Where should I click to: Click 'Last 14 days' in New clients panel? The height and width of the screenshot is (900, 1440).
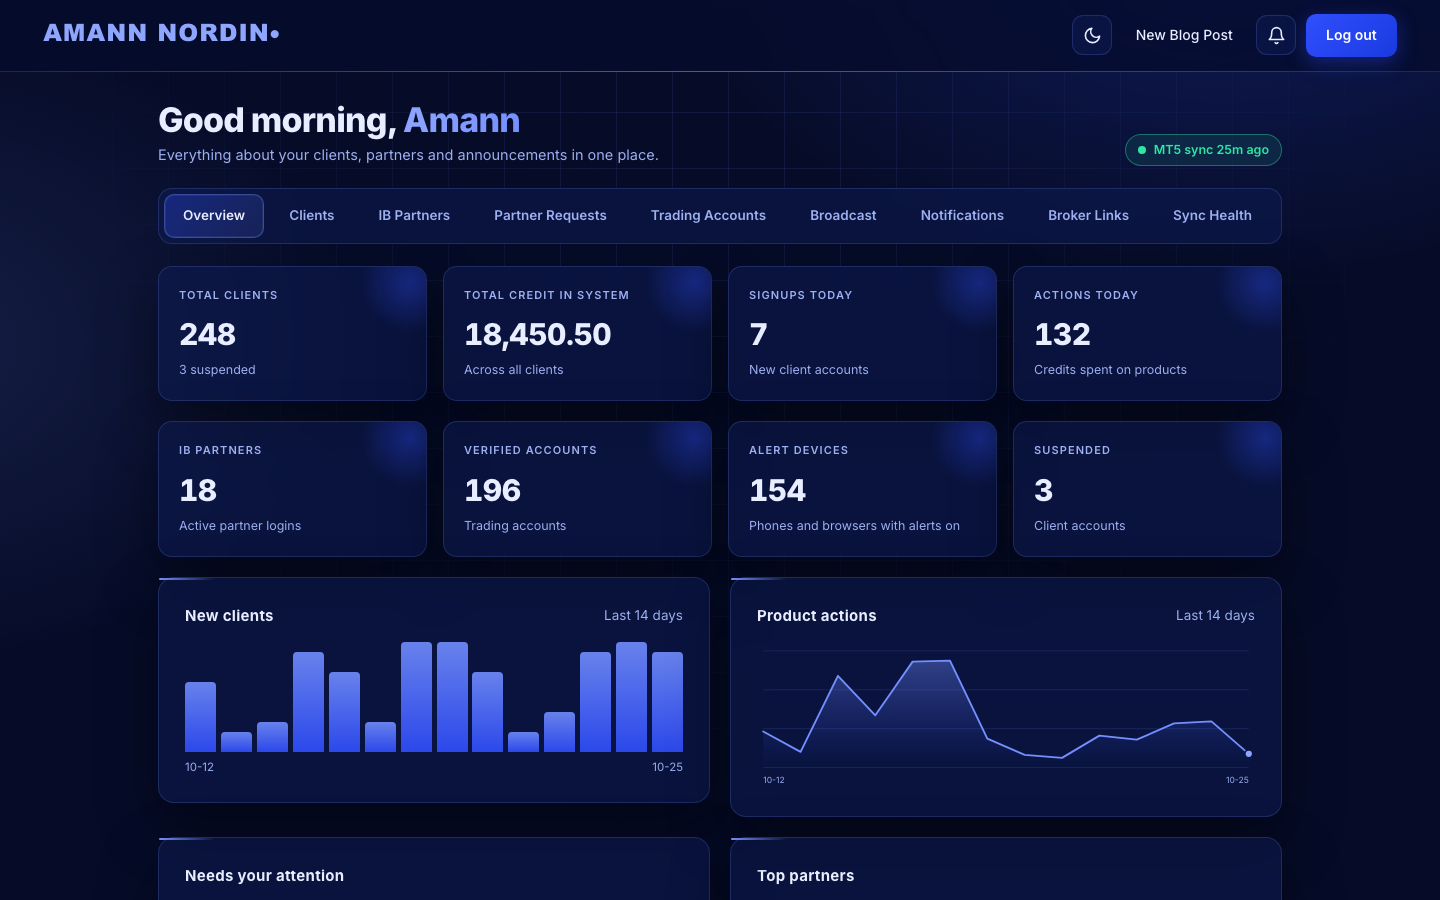pos(643,616)
